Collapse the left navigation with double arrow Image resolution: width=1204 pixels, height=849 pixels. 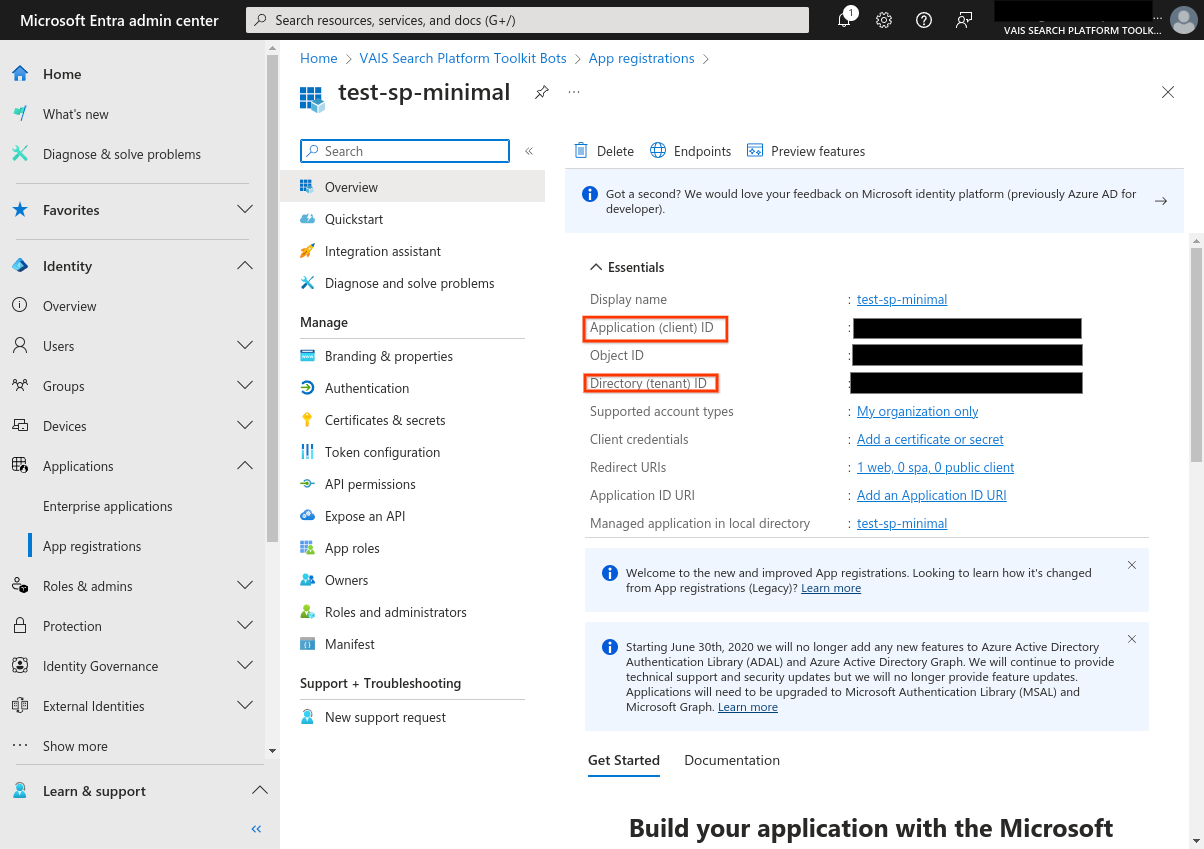point(256,829)
